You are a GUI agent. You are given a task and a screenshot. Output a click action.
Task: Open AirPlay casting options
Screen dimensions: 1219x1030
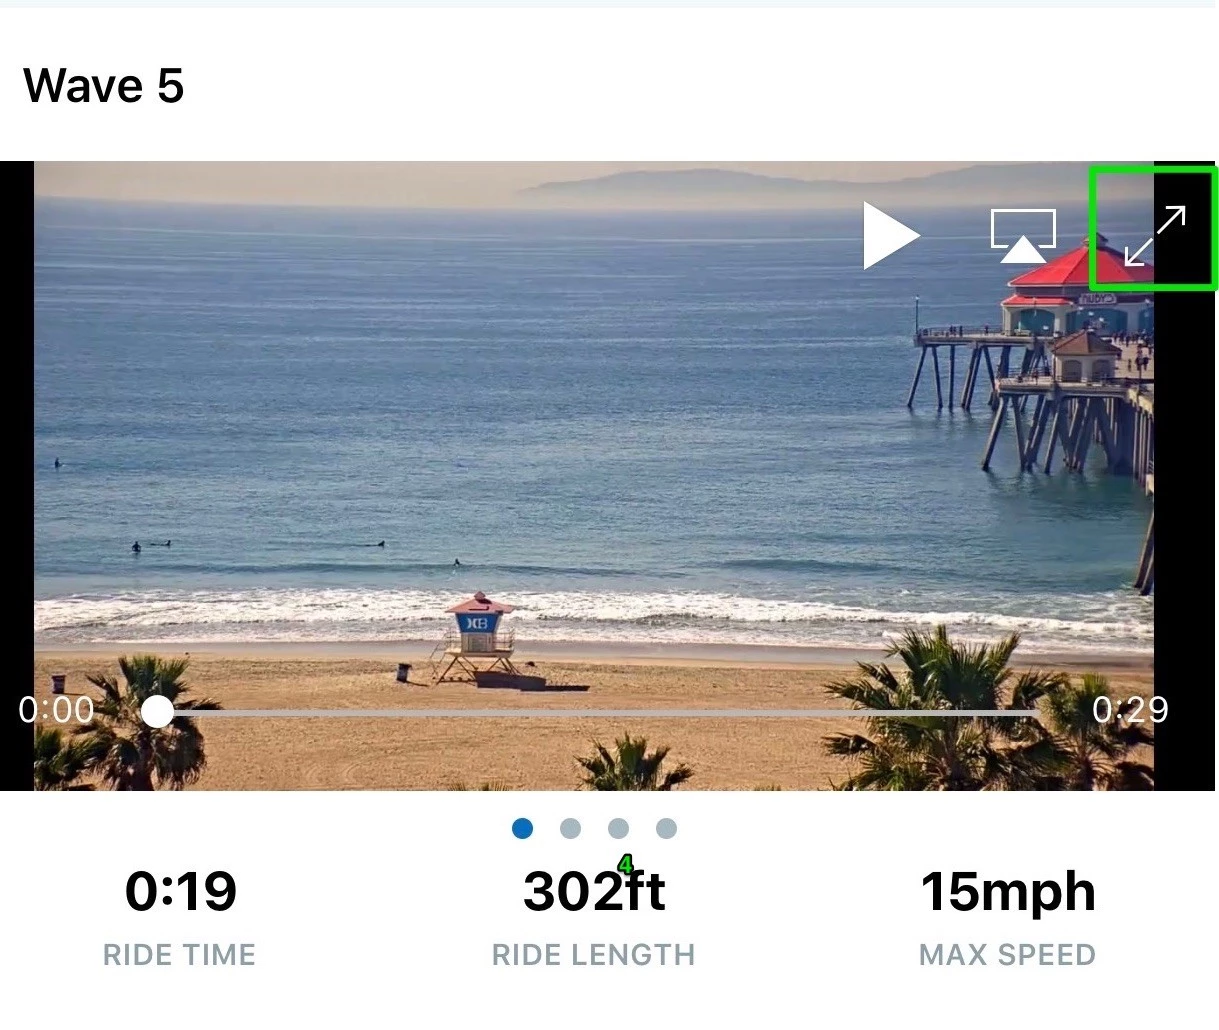(1023, 236)
